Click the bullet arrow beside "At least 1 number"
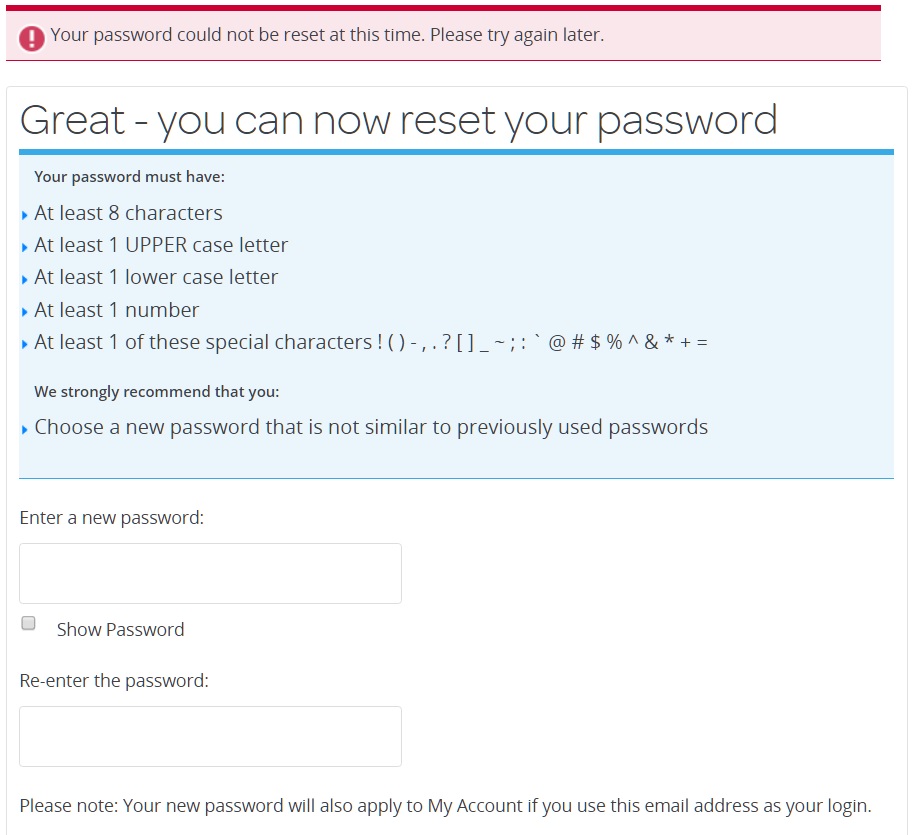This screenshot has height=835, width=916. pos(24,312)
